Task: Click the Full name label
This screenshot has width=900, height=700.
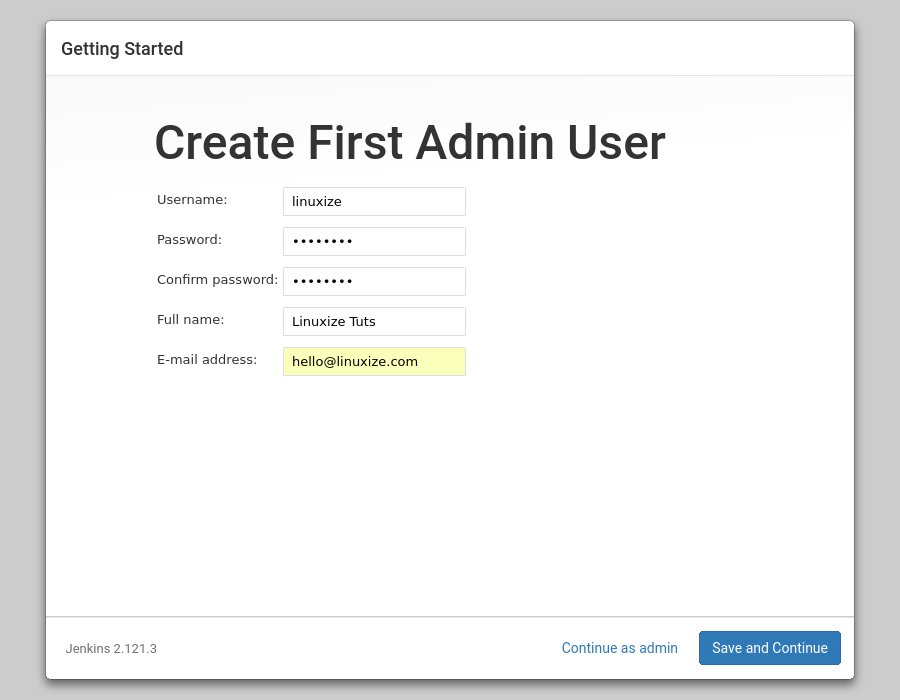Action: 190,320
